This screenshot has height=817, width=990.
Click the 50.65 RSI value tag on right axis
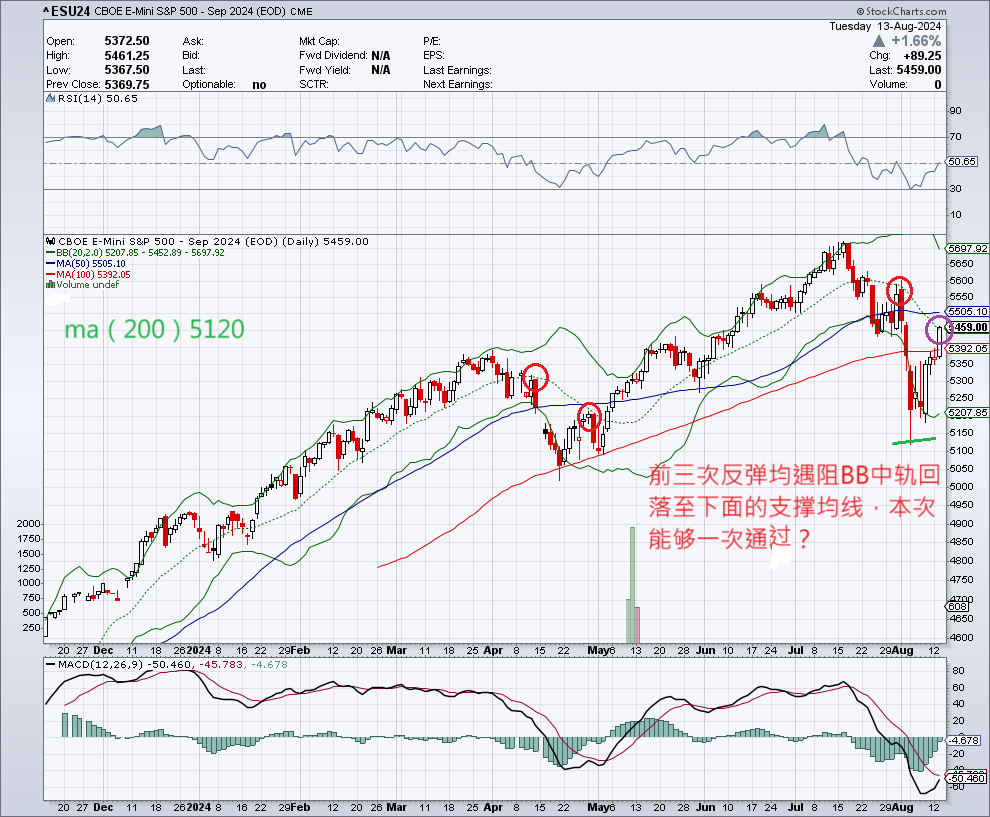tap(962, 162)
